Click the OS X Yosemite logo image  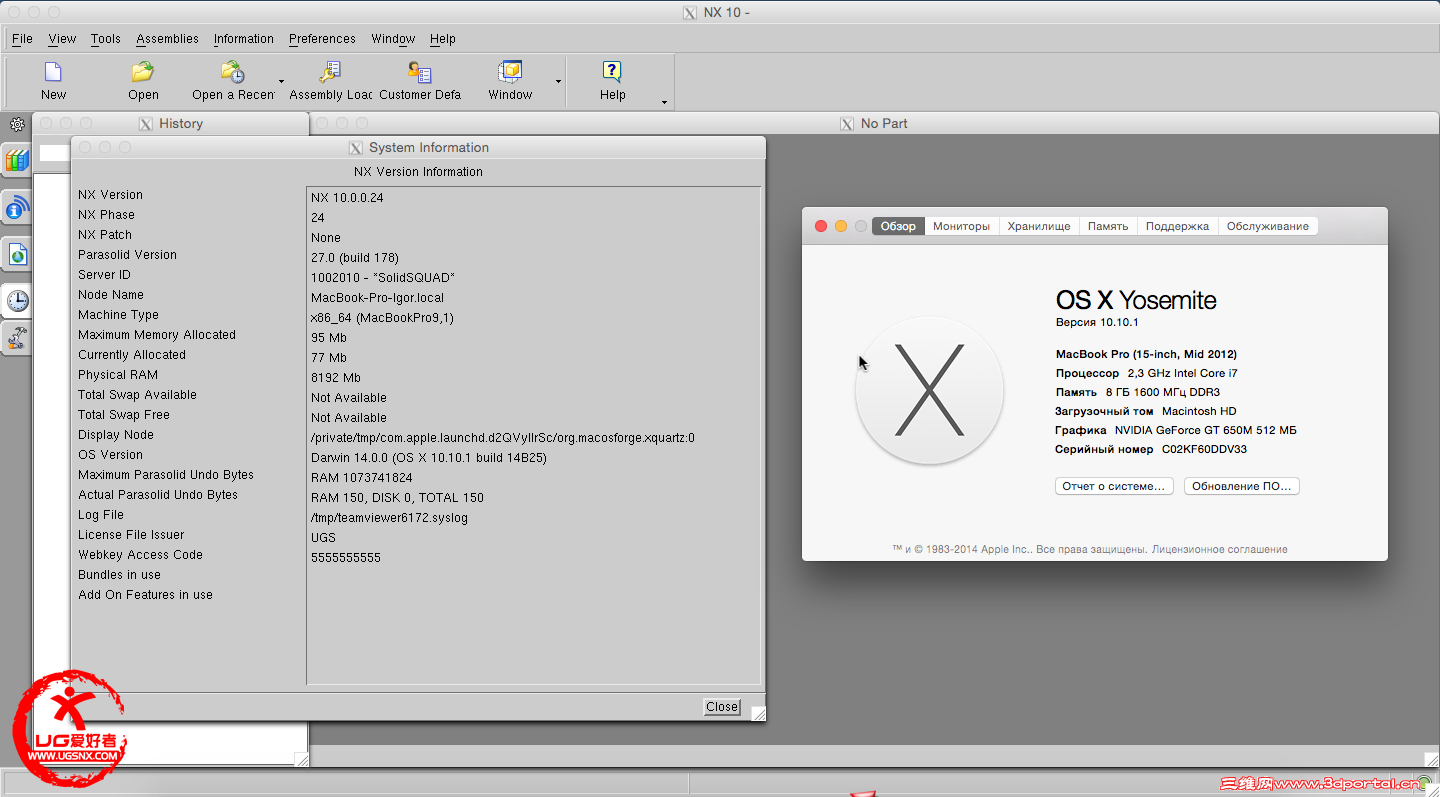point(929,390)
